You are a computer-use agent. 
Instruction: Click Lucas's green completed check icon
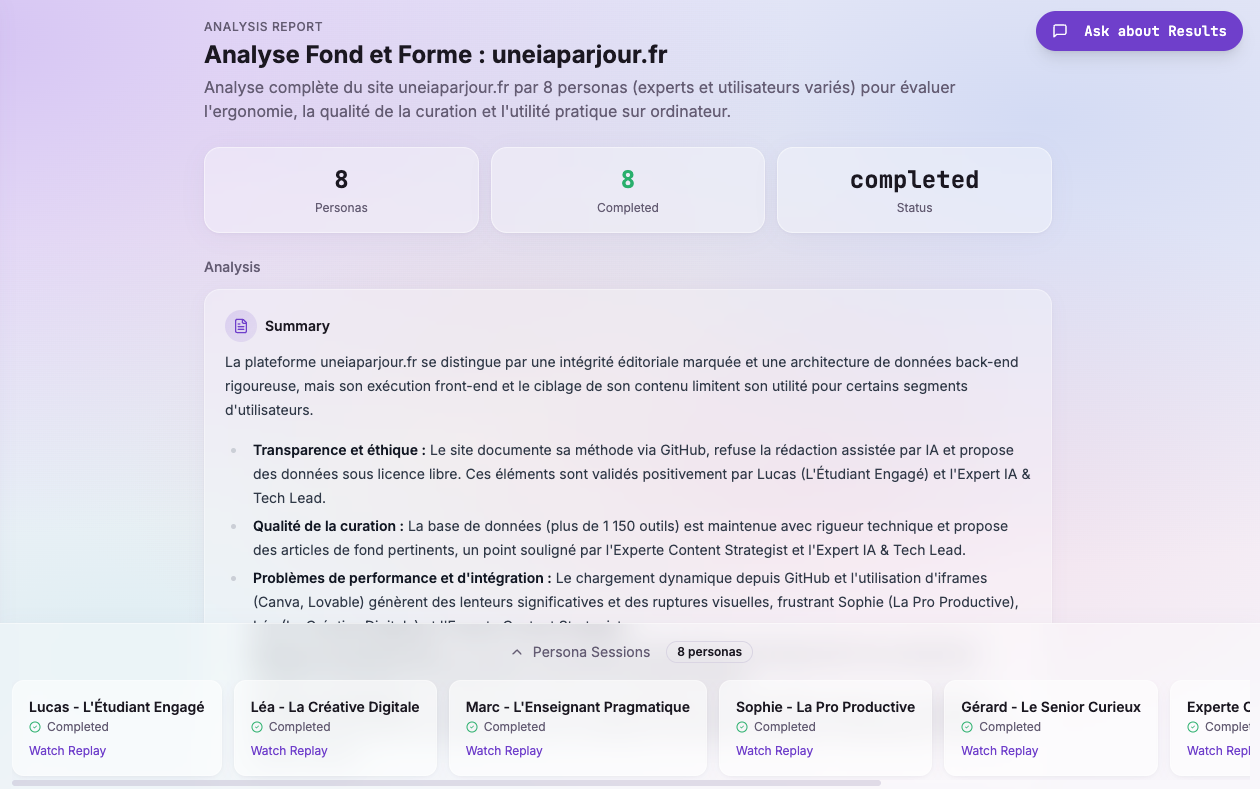[x=35, y=727]
